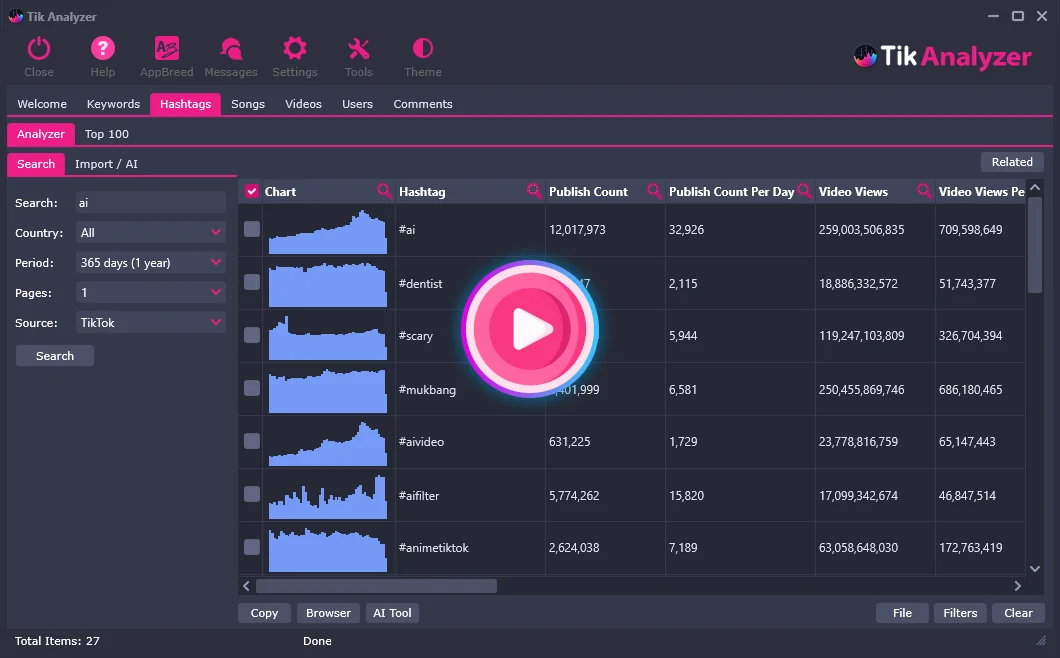Open the Tools wrench icon
The height and width of the screenshot is (658, 1060).
pyautogui.click(x=358, y=49)
